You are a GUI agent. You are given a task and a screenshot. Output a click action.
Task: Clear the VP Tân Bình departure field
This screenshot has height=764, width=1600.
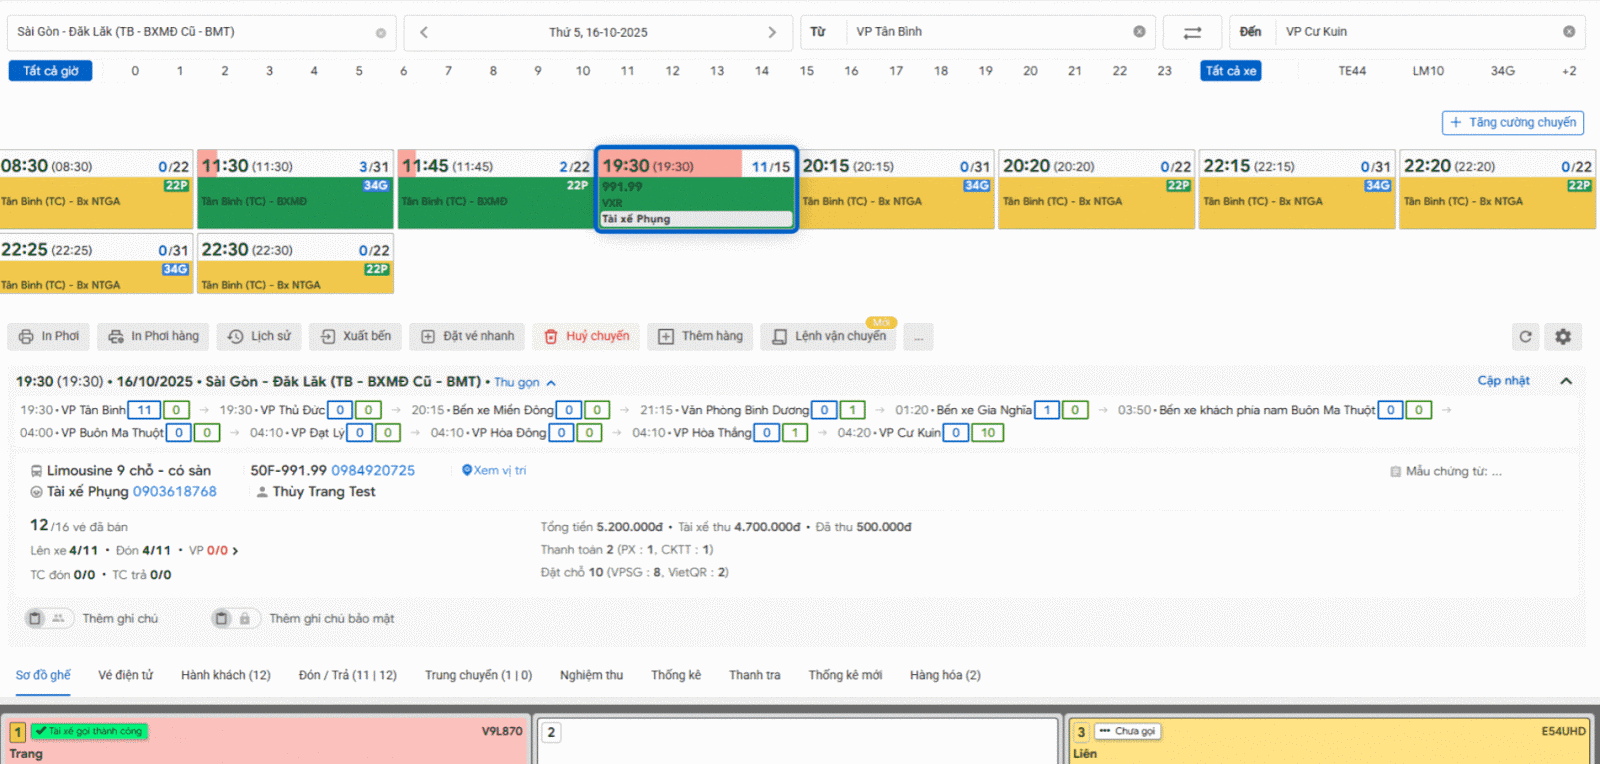click(x=1139, y=32)
